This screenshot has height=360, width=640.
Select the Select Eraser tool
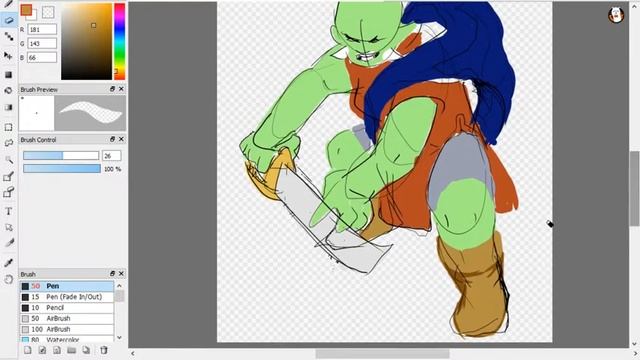(9, 192)
